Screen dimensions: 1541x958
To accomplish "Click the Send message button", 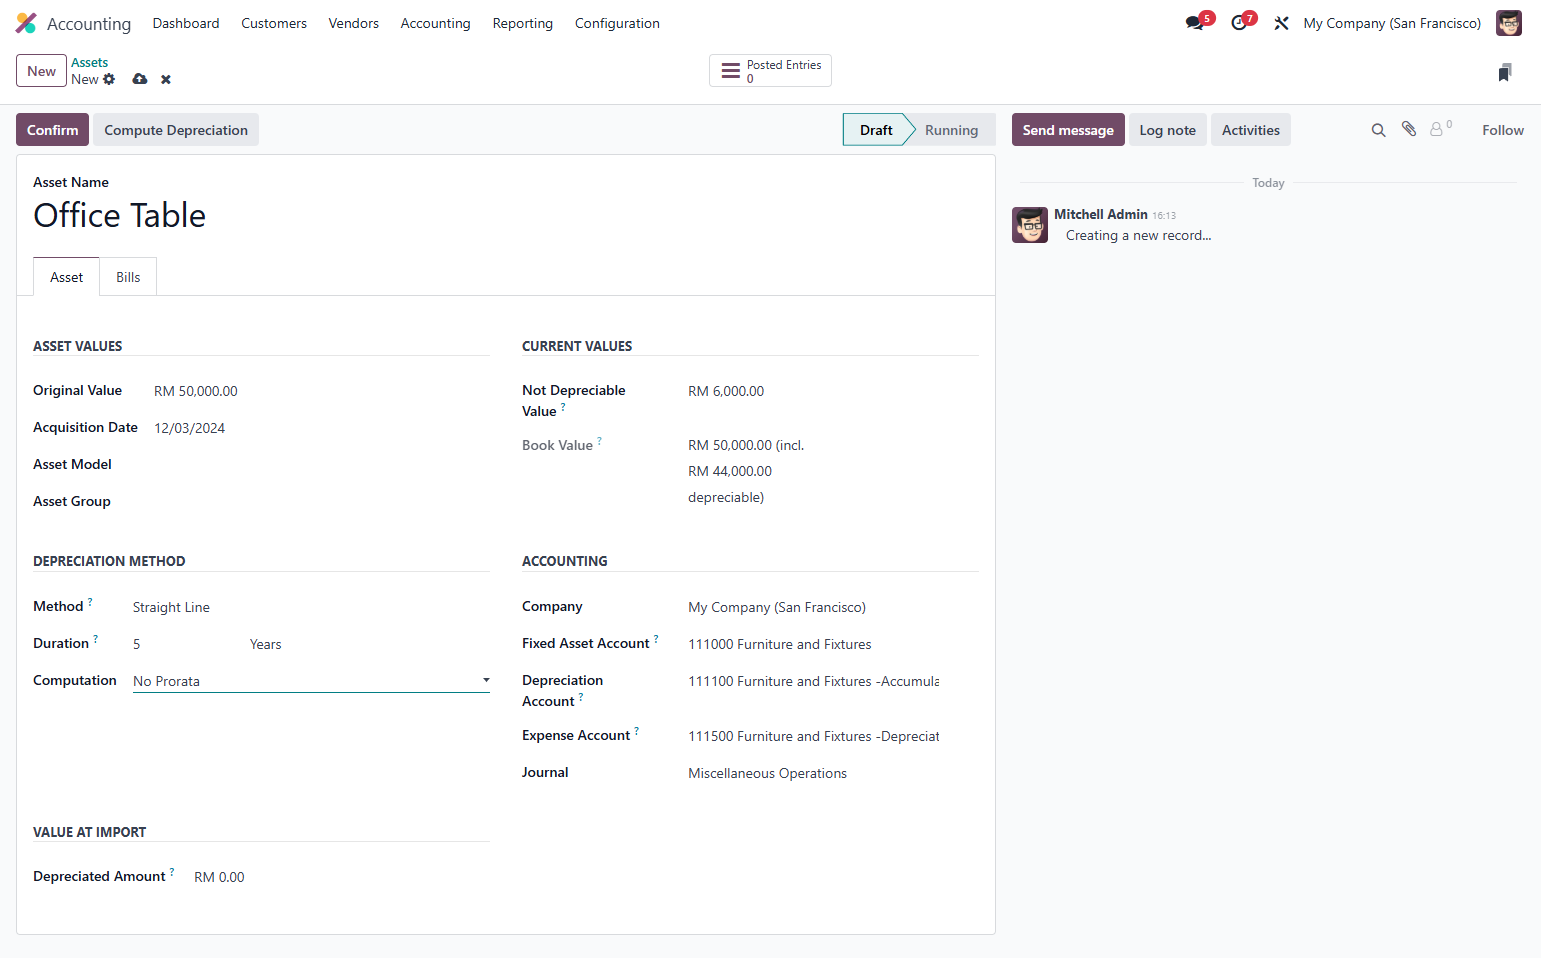I will [x=1068, y=130].
